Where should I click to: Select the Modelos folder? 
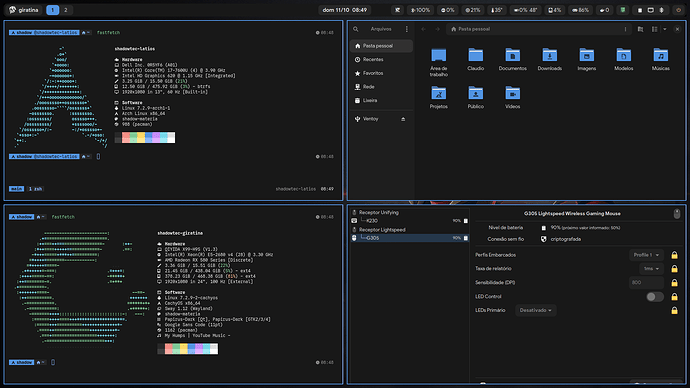tap(624, 59)
